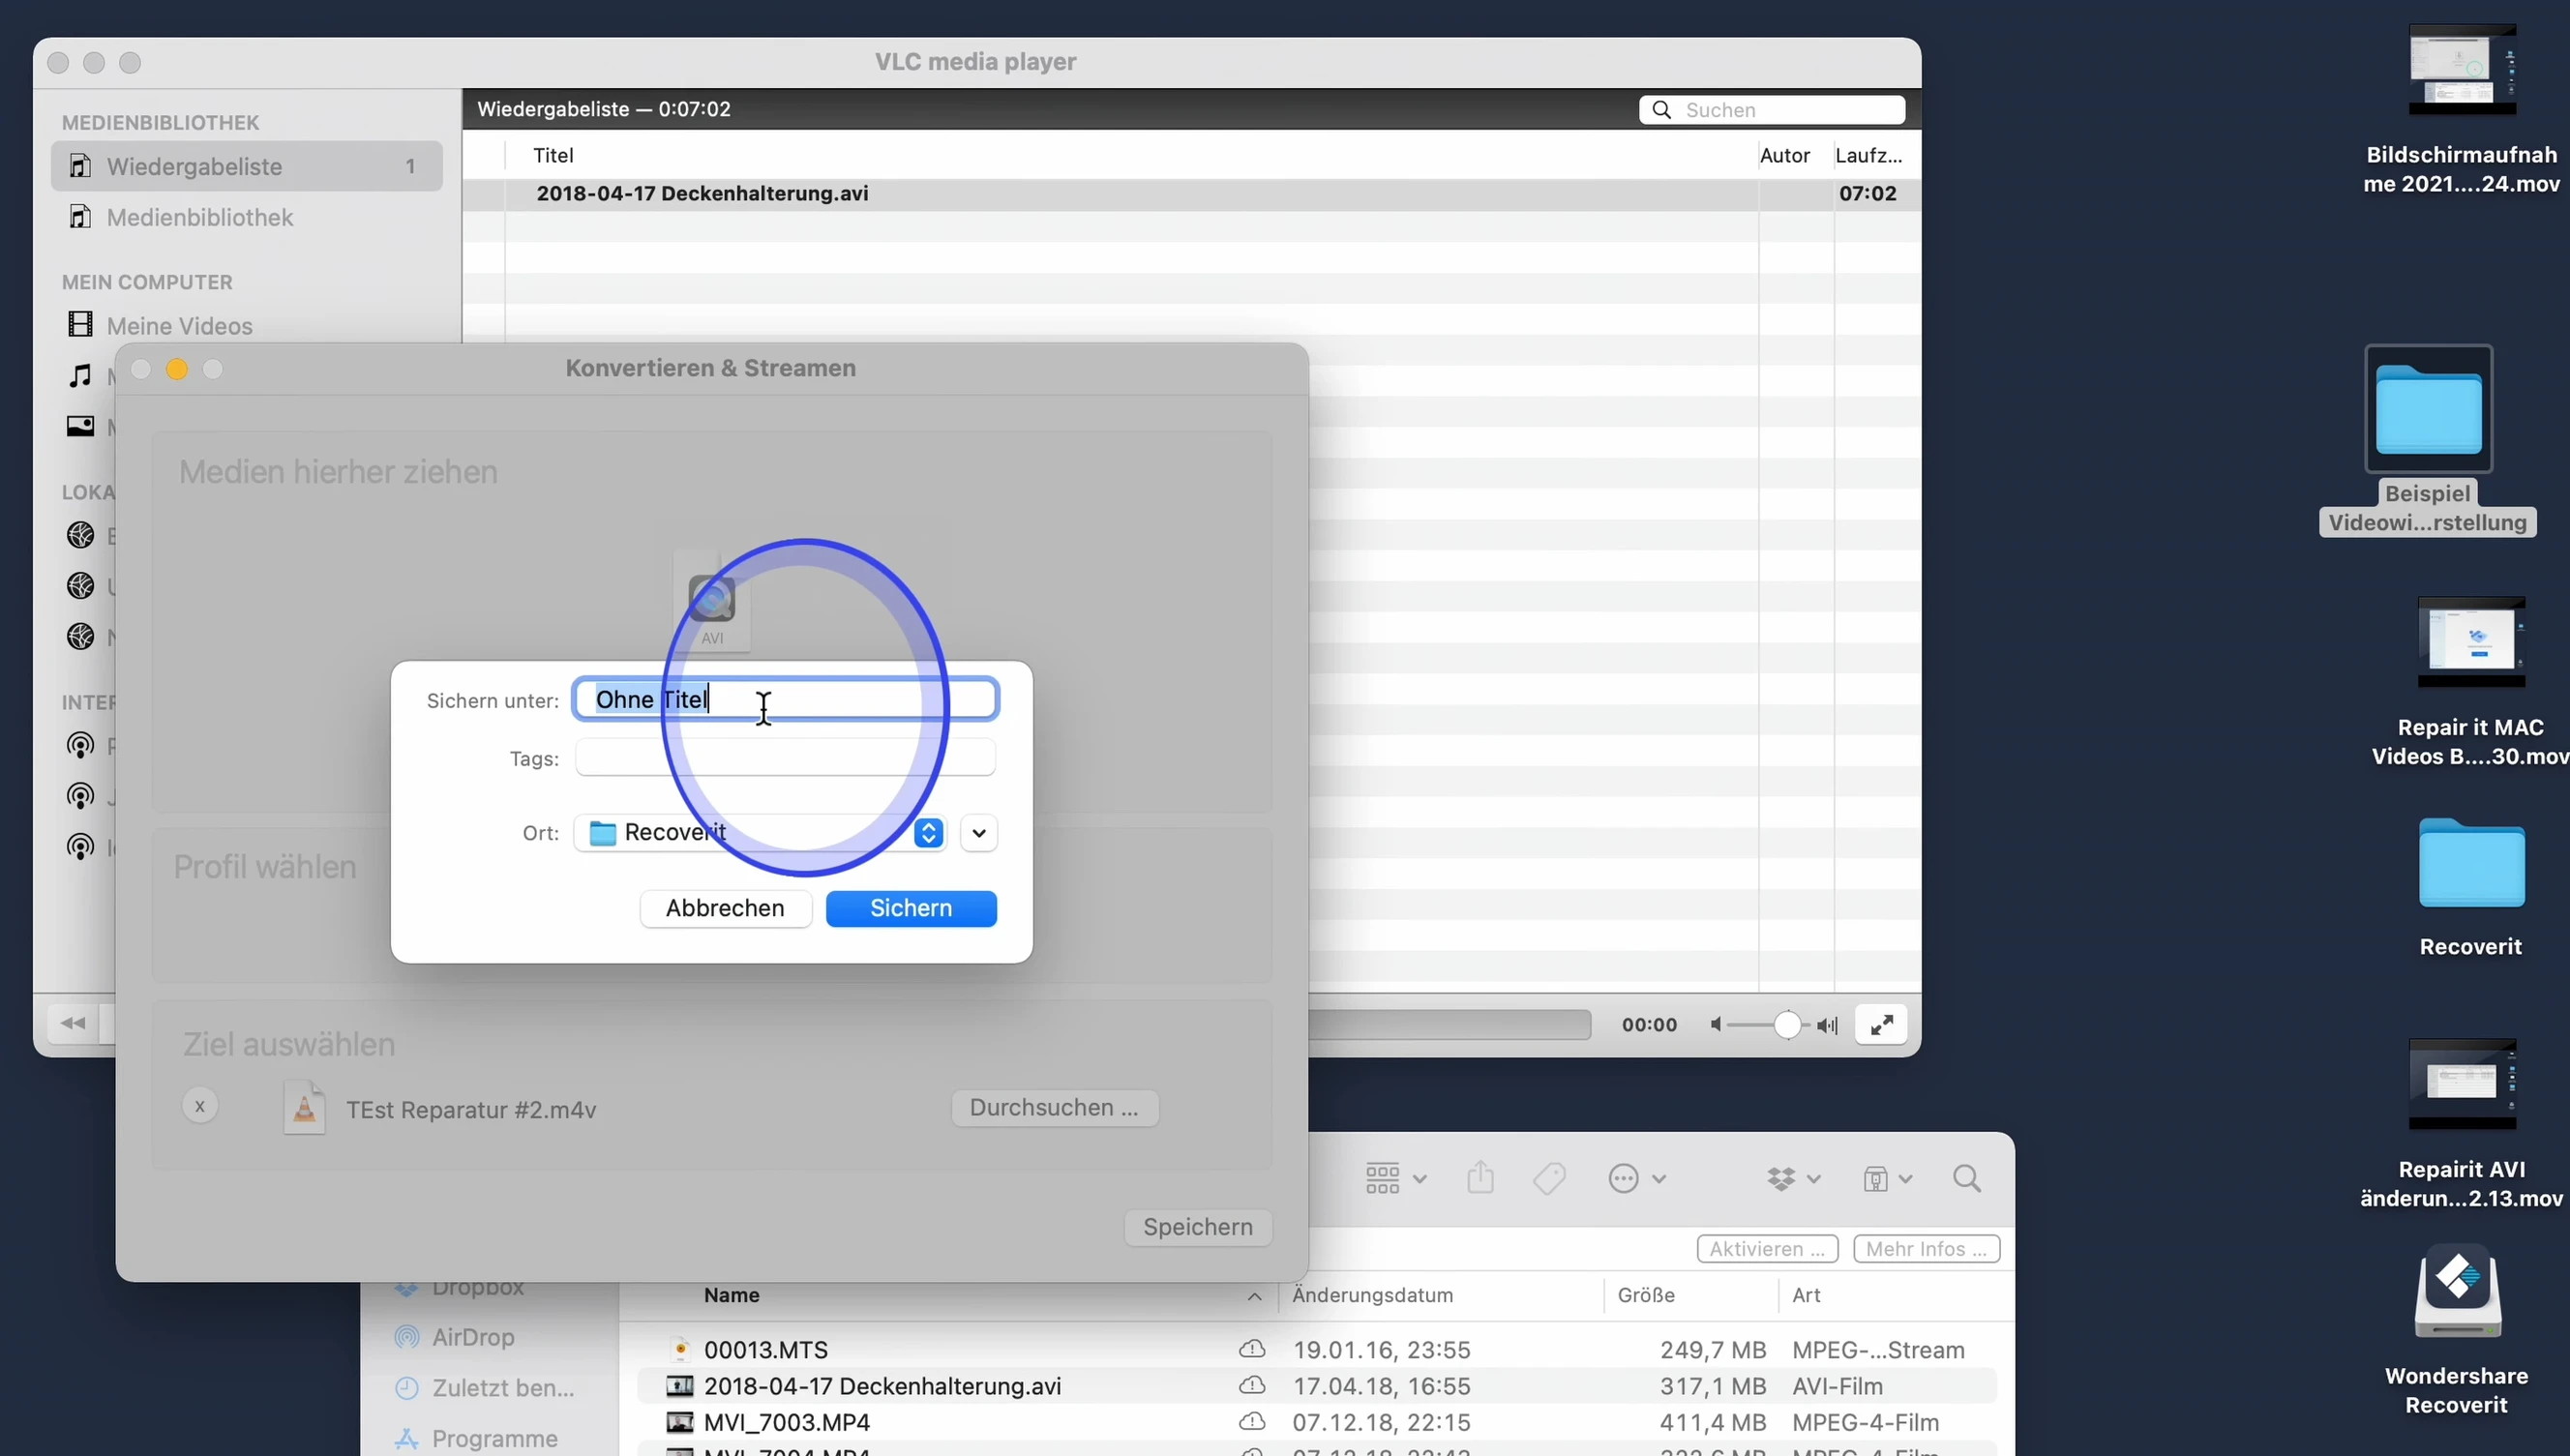Sort Finder list by Änderungsdatum column
Screen dimensions: 2570x1456
click(x=1372, y=1295)
